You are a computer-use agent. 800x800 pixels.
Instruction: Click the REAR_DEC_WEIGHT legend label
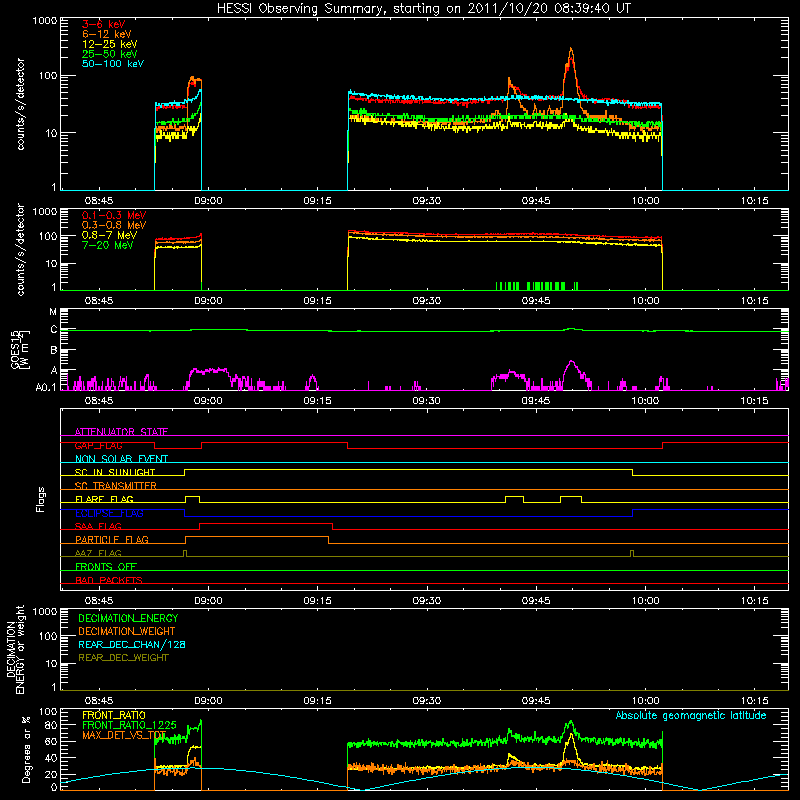point(123,658)
